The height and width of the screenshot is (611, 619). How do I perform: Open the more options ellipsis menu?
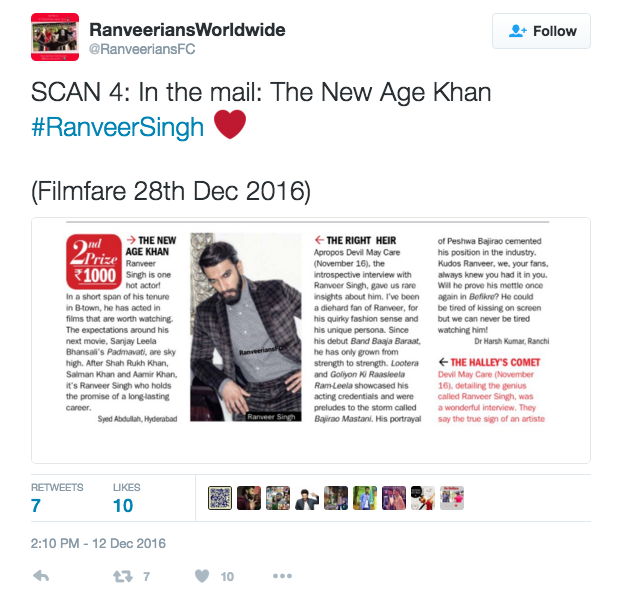tap(282, 576)
